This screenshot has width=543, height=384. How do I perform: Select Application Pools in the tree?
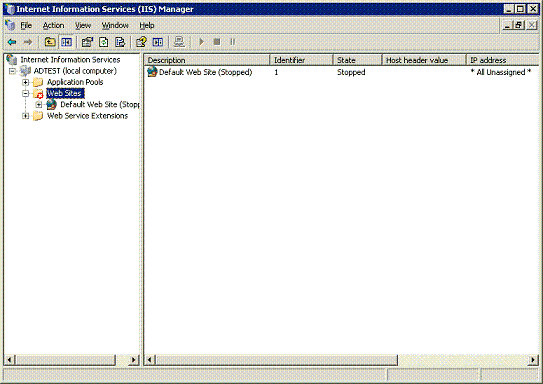click(75, 82)
